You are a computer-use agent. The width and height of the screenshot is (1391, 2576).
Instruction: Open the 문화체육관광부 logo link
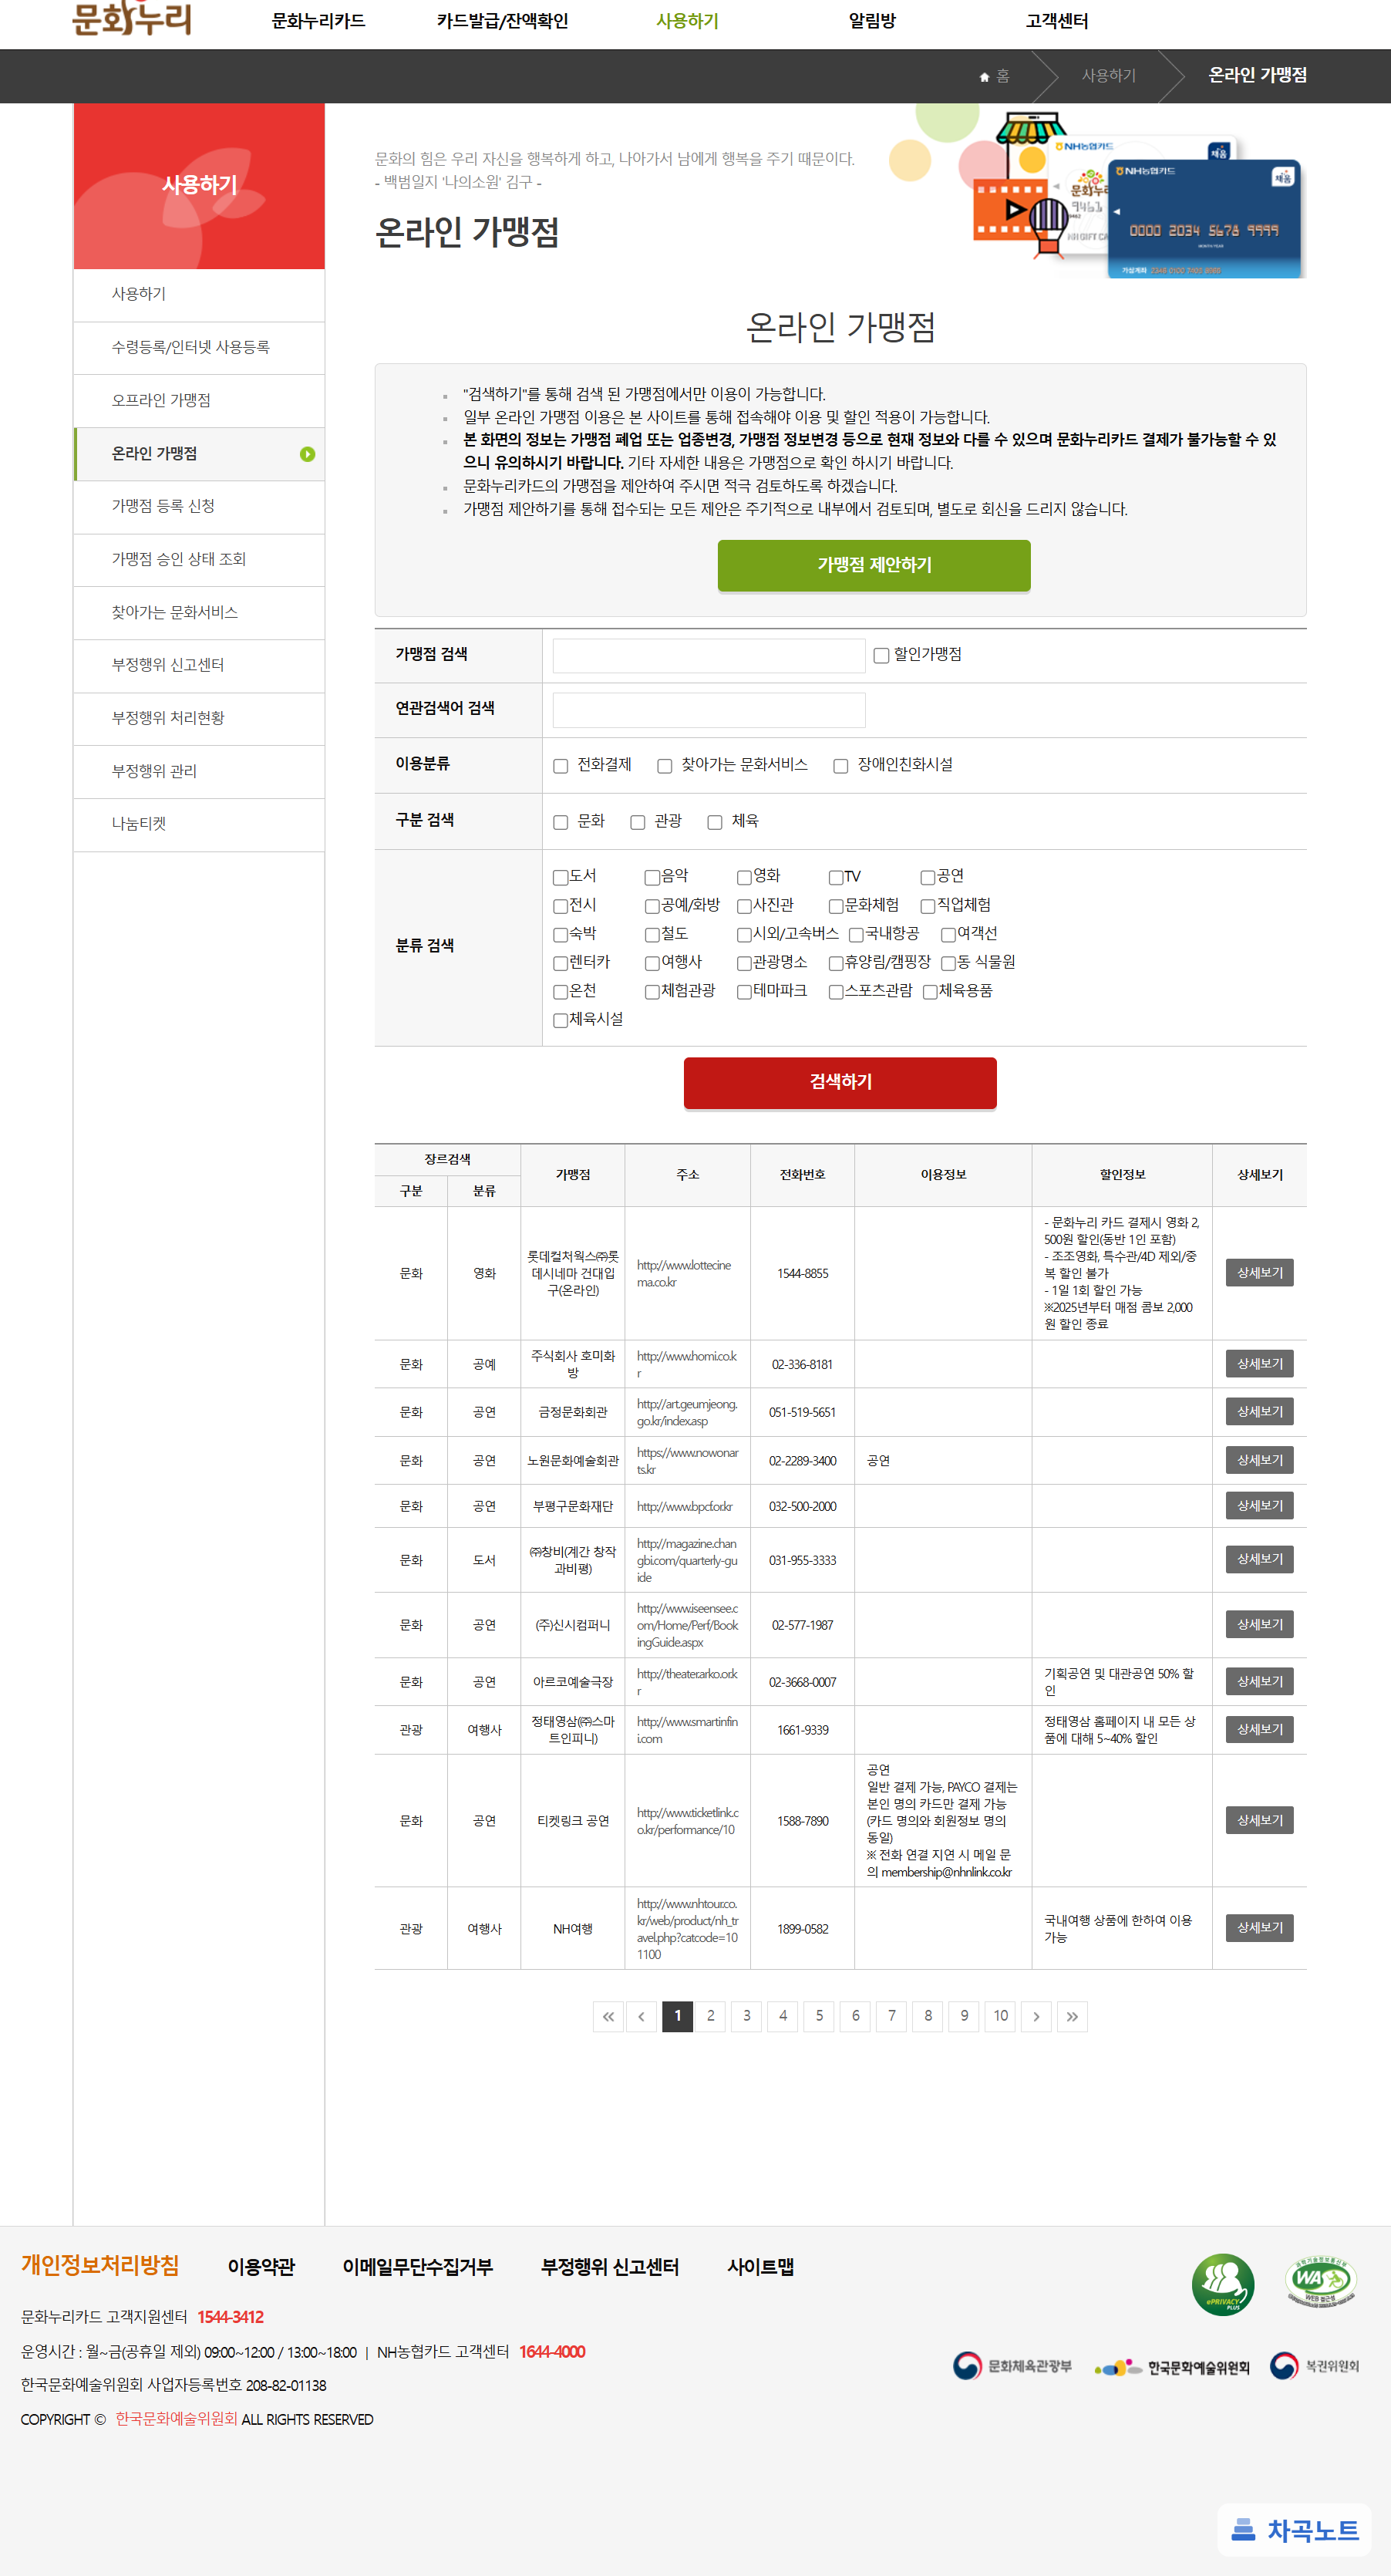[x=1012, y=2366]
